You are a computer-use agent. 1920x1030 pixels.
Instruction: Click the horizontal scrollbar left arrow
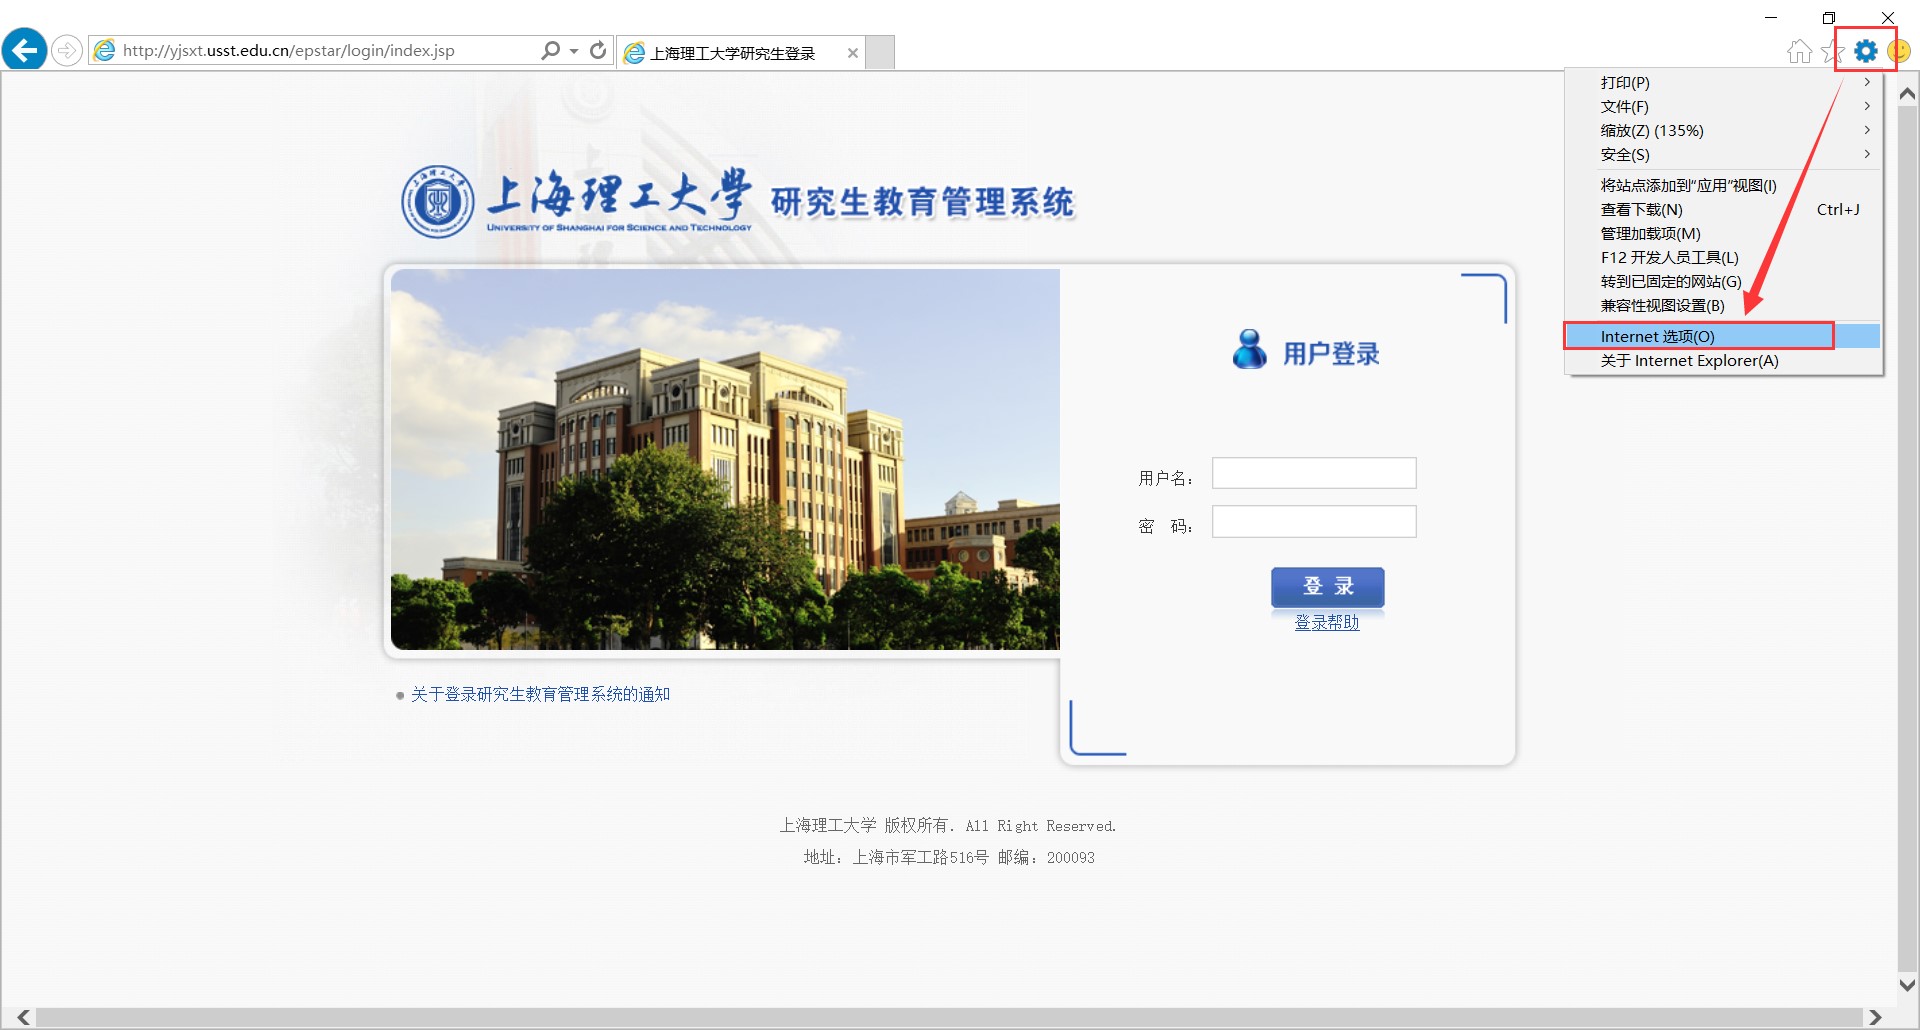coord(23,1017)
